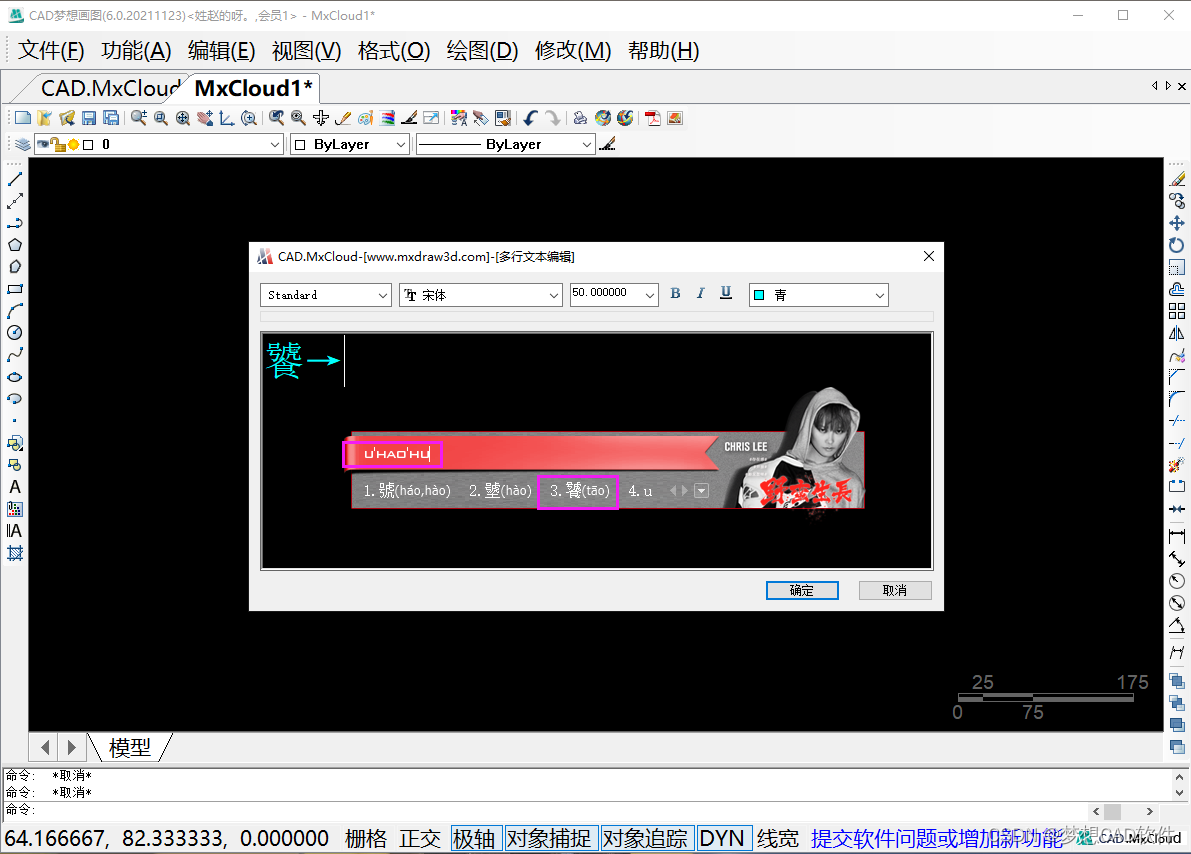Open the 视图(V) menu
Image resolution: width=1191 pixels, height=854 pixels.
[x=307, y=51]
